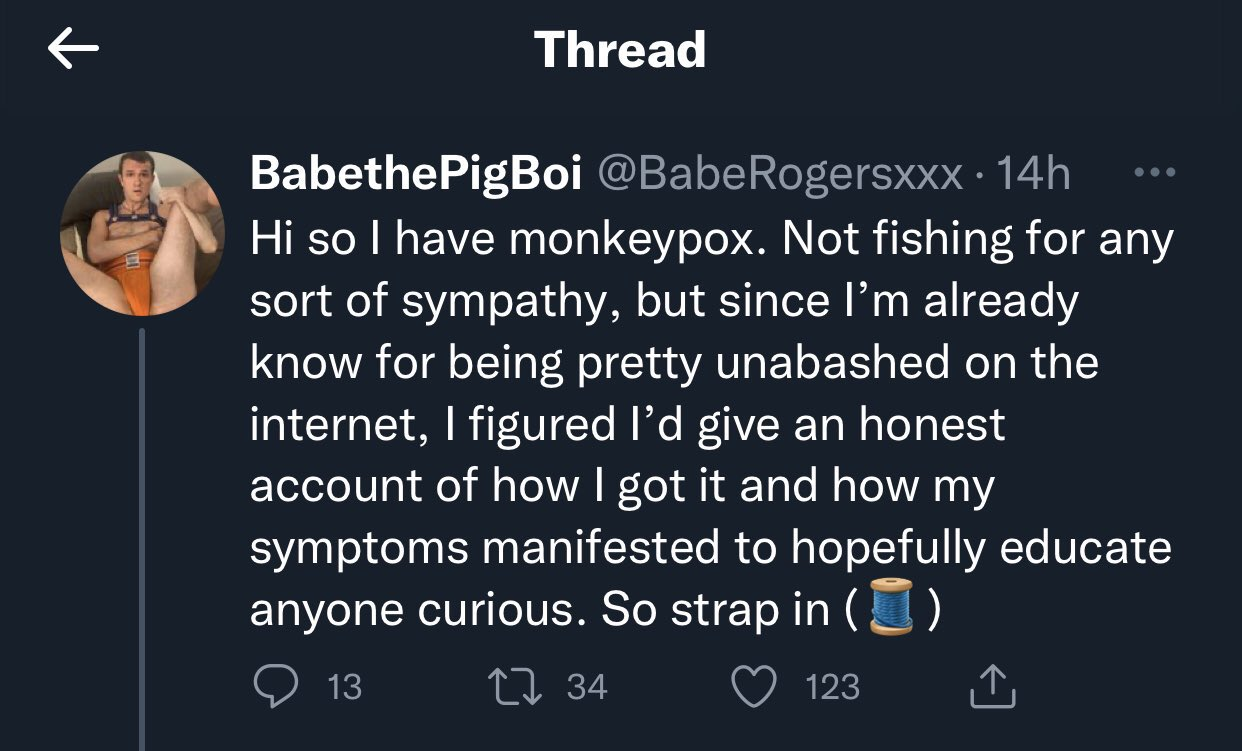Retweet using the retweet arrows icon
This screenshot has width=1242, height=751.
point(513,686)
